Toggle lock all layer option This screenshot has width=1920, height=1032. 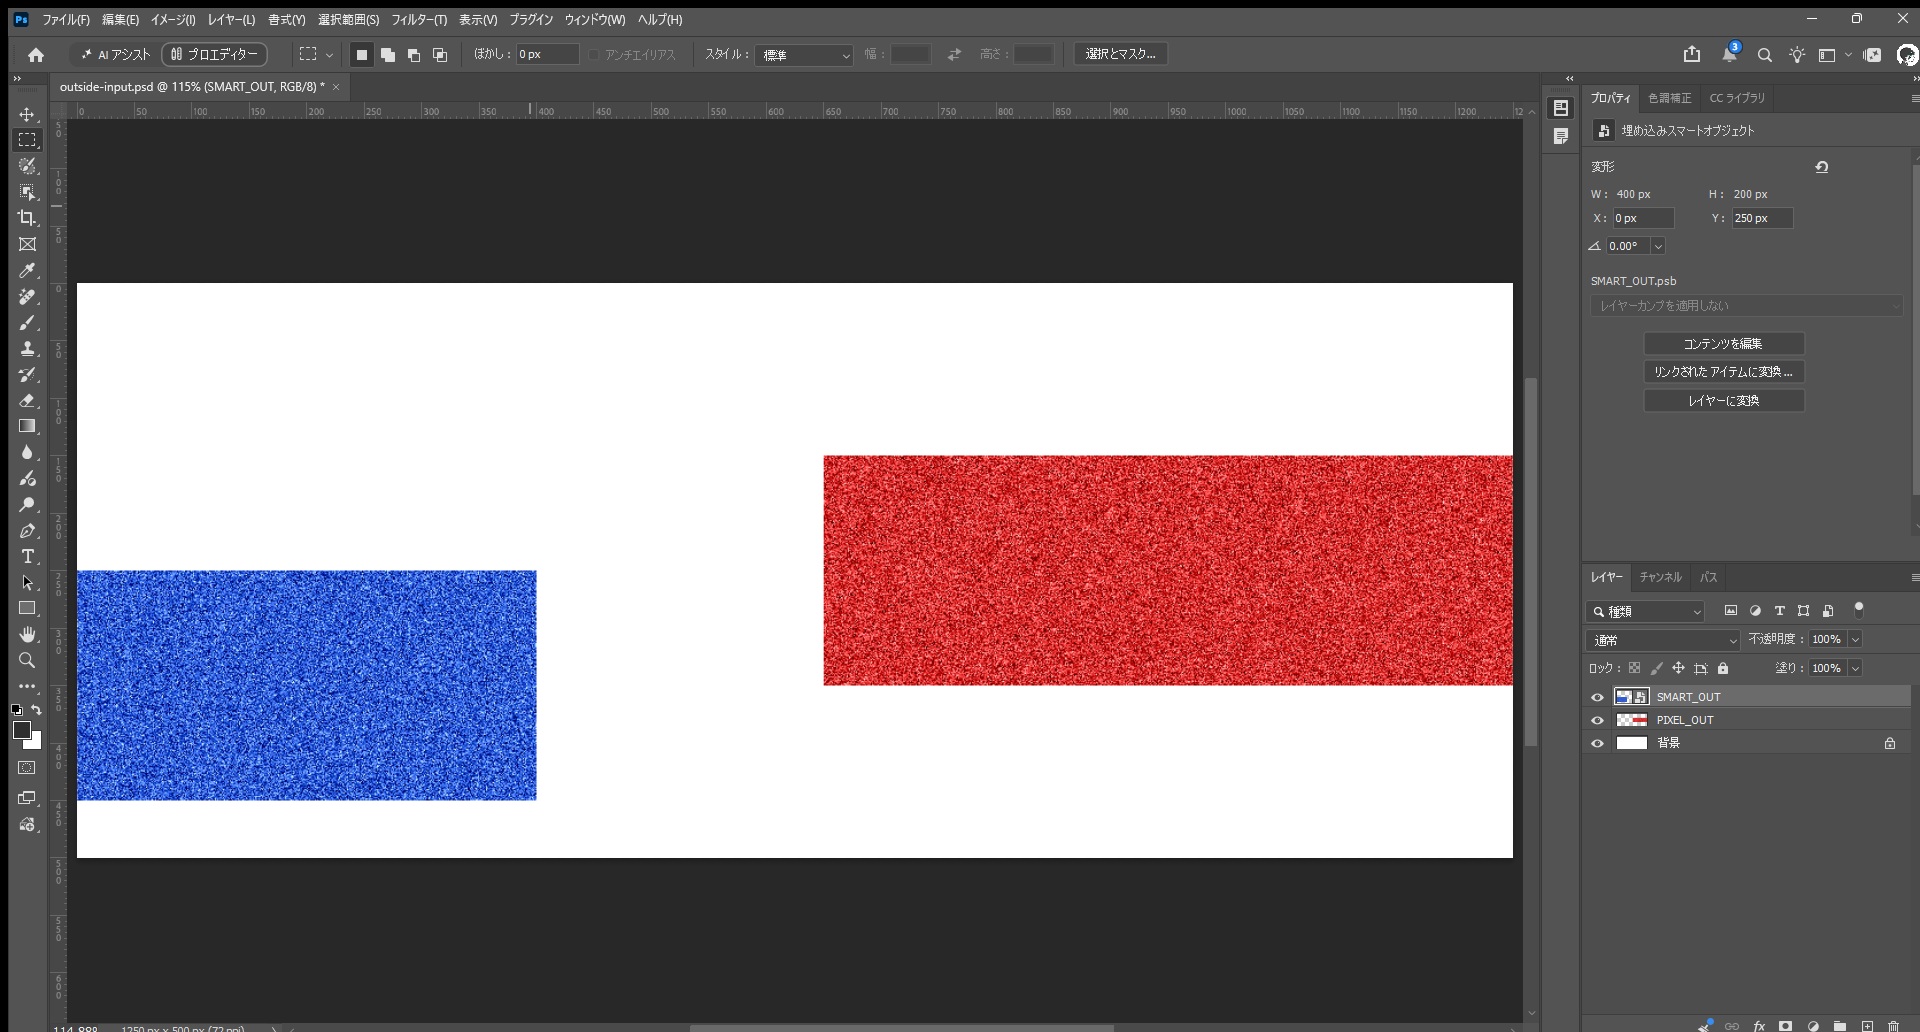point(1723,668)
